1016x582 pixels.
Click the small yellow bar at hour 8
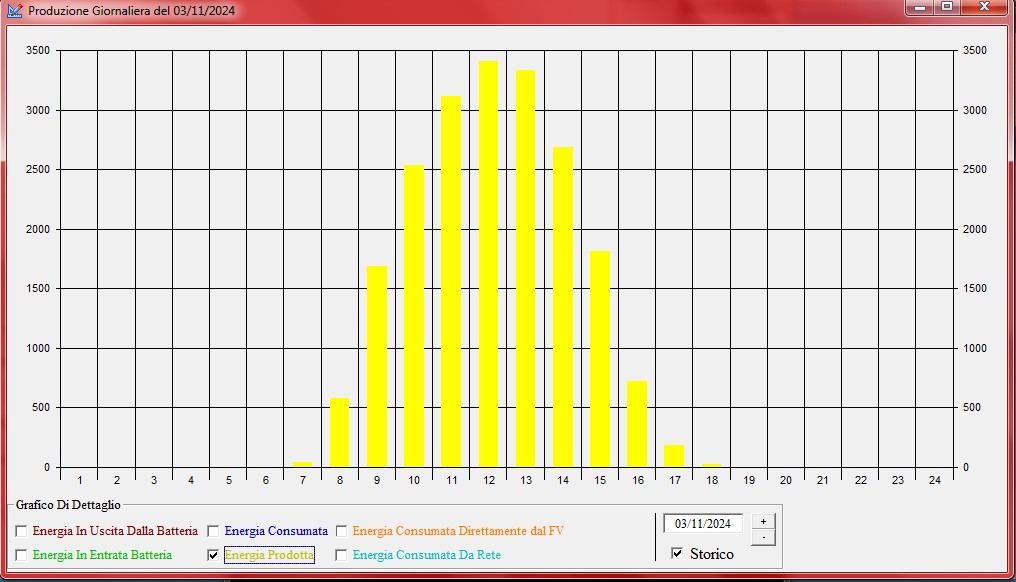pos(340,432)
